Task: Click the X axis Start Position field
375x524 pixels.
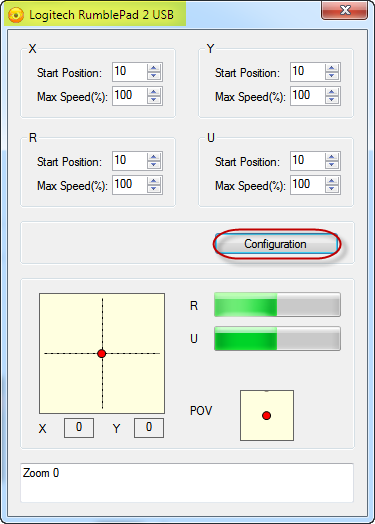Action: tap(137, 72)
